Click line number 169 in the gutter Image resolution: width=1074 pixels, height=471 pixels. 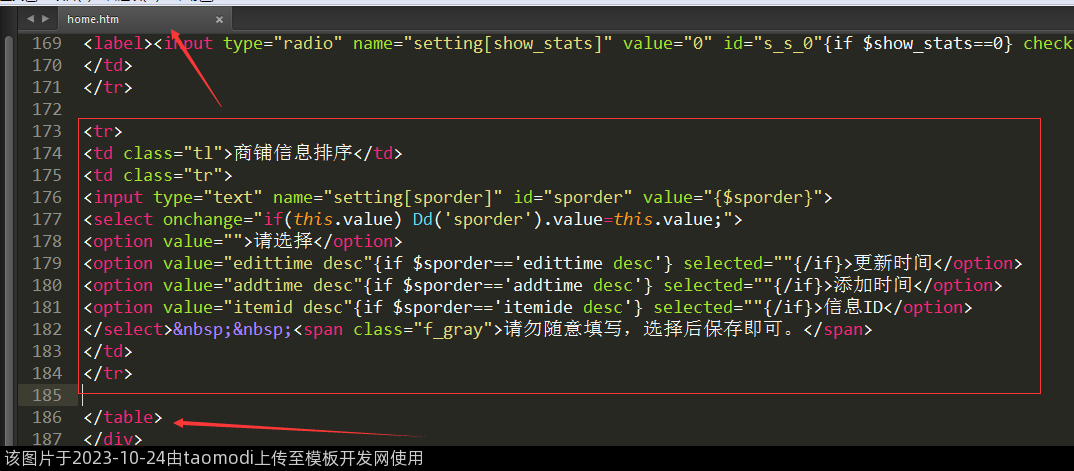tap(46, 44)
